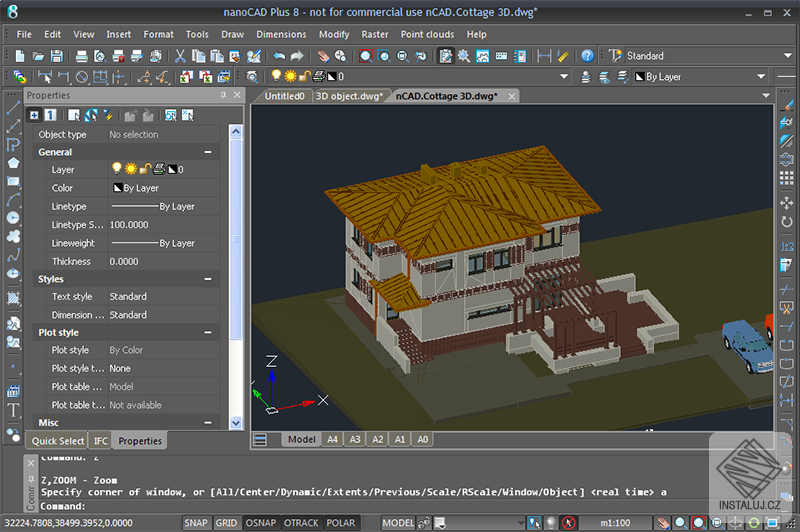Select the Rectangle tool in left toolbar
This screenshot has width=800, height=532.
point(13,182)
